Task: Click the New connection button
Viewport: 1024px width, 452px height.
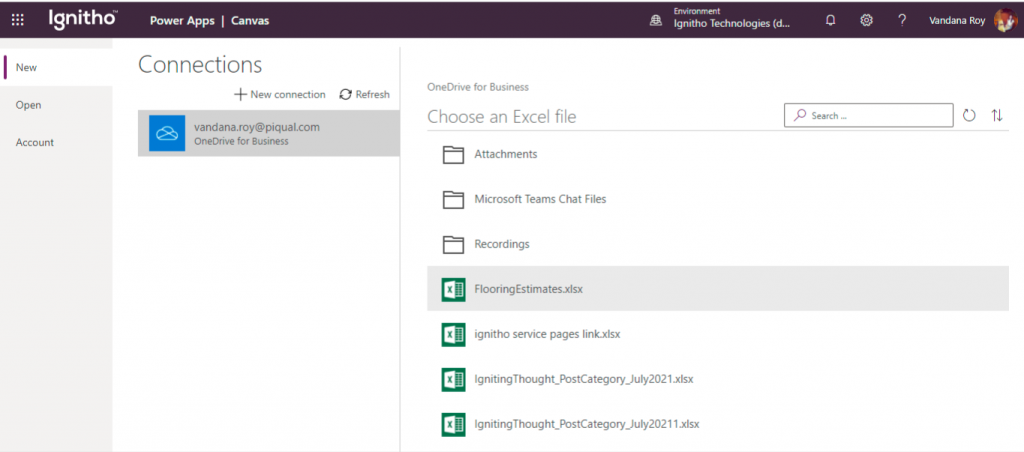Action: 280,95
